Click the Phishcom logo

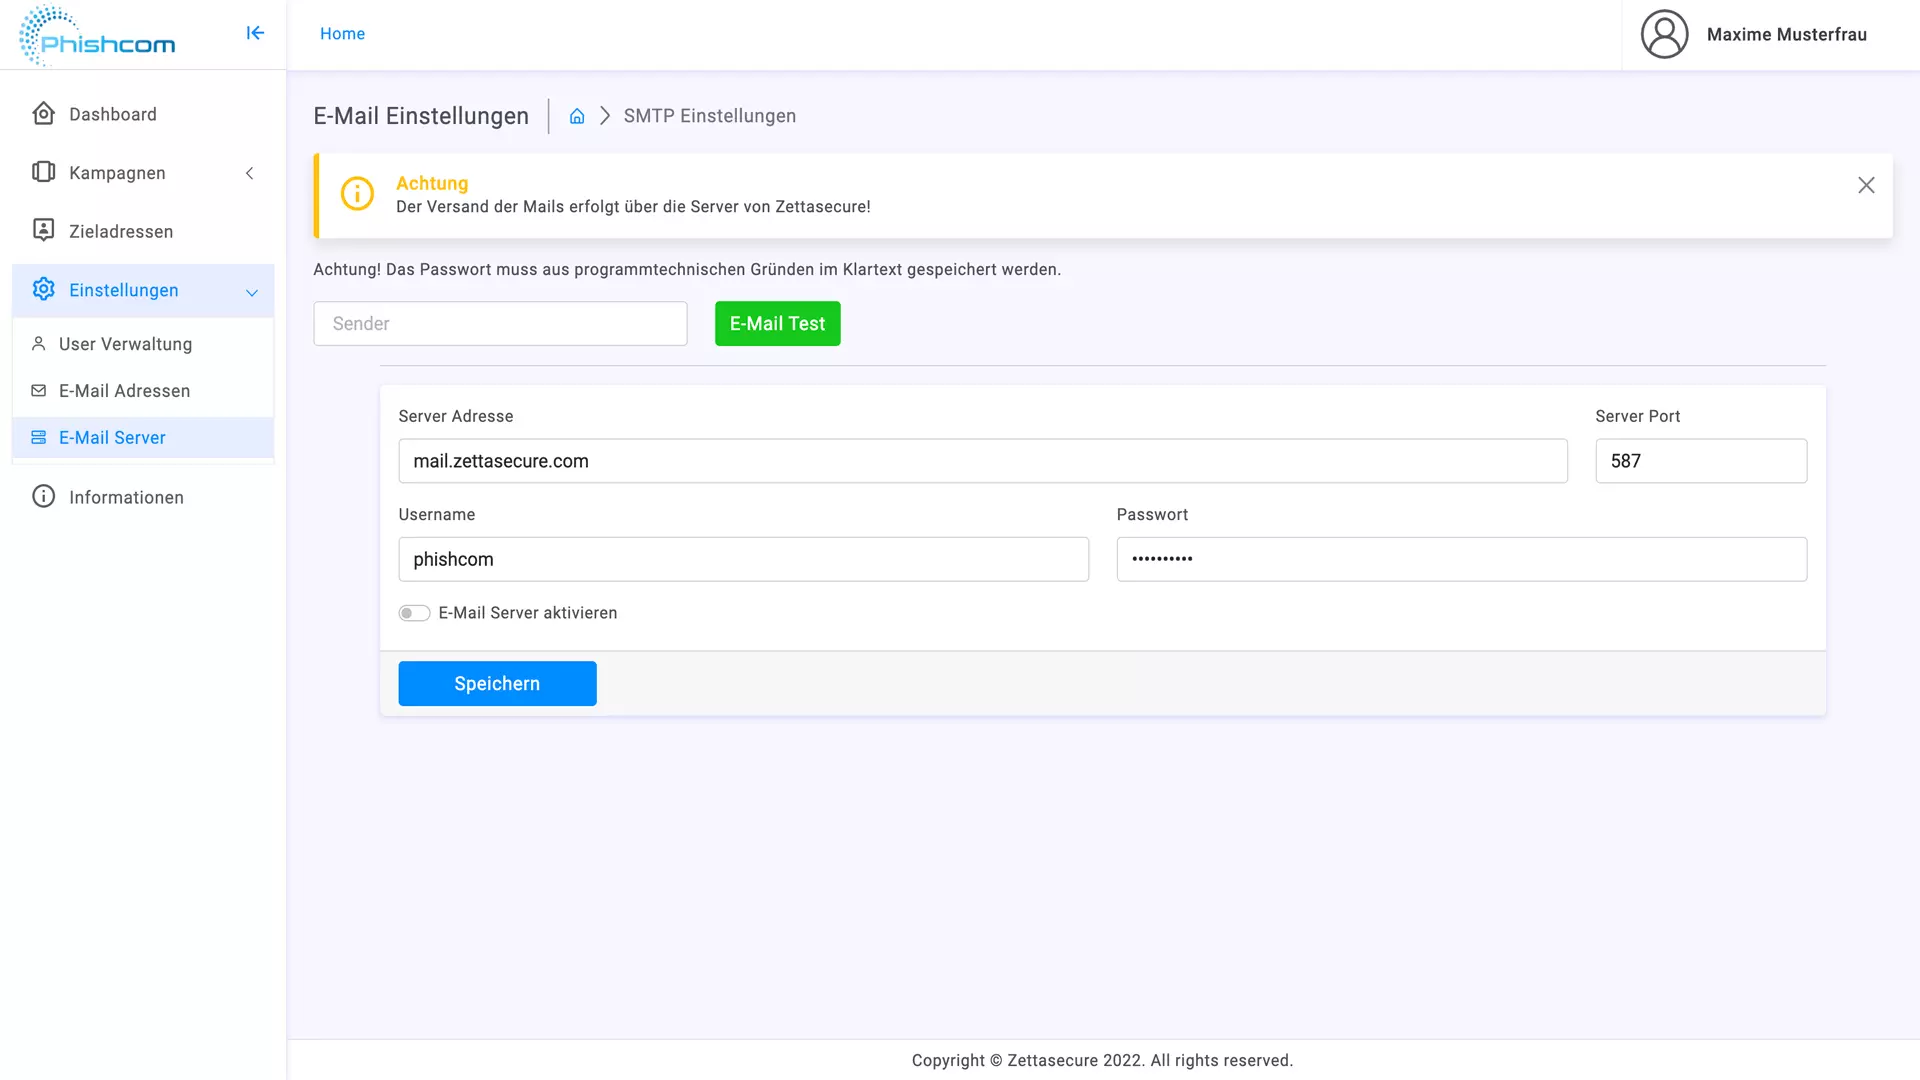coord(97,36)
